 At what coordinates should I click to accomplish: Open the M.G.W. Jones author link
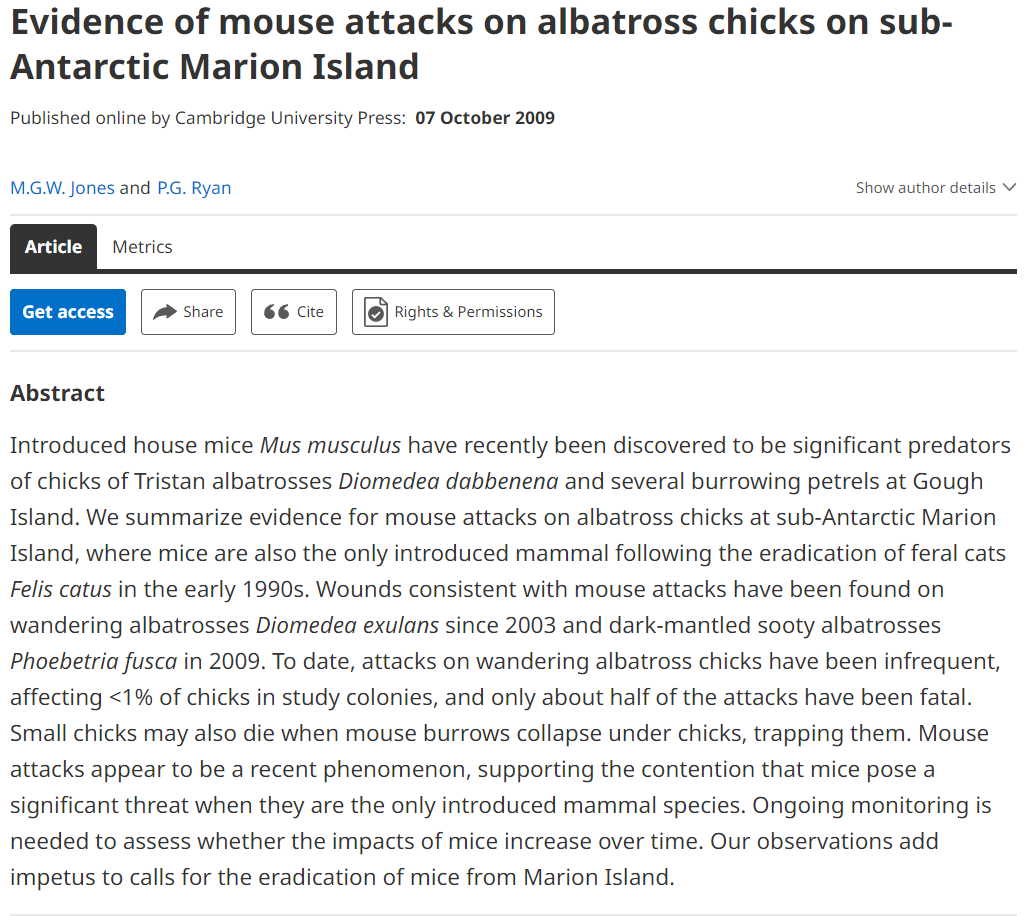click(62, 188)
